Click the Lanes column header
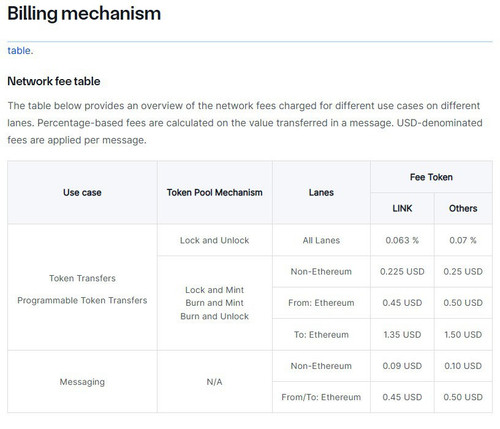This screenshot has width=500, height=429. (x=321, y=192)
